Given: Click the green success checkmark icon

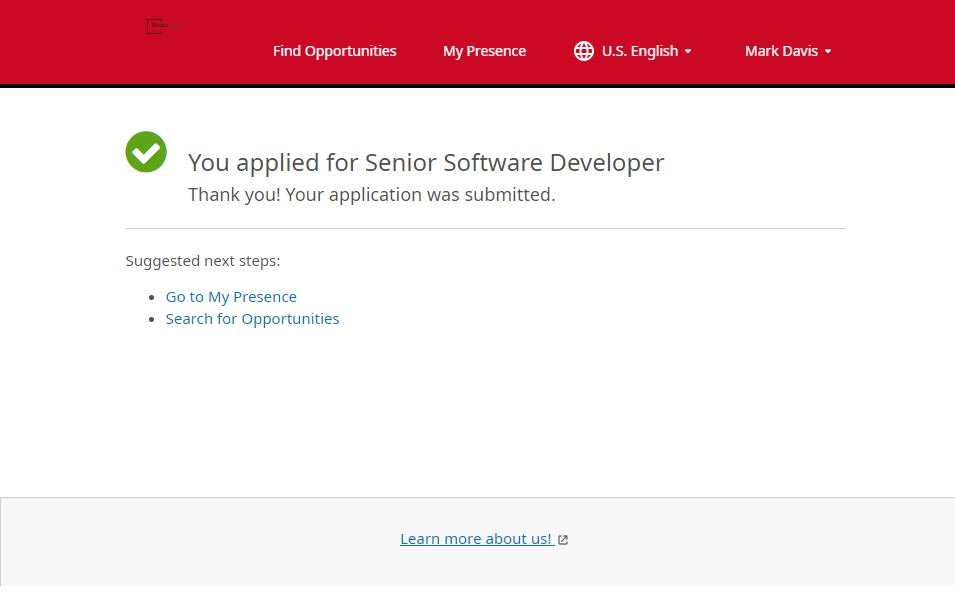Looking at the screenshot, I should [146, 152].
